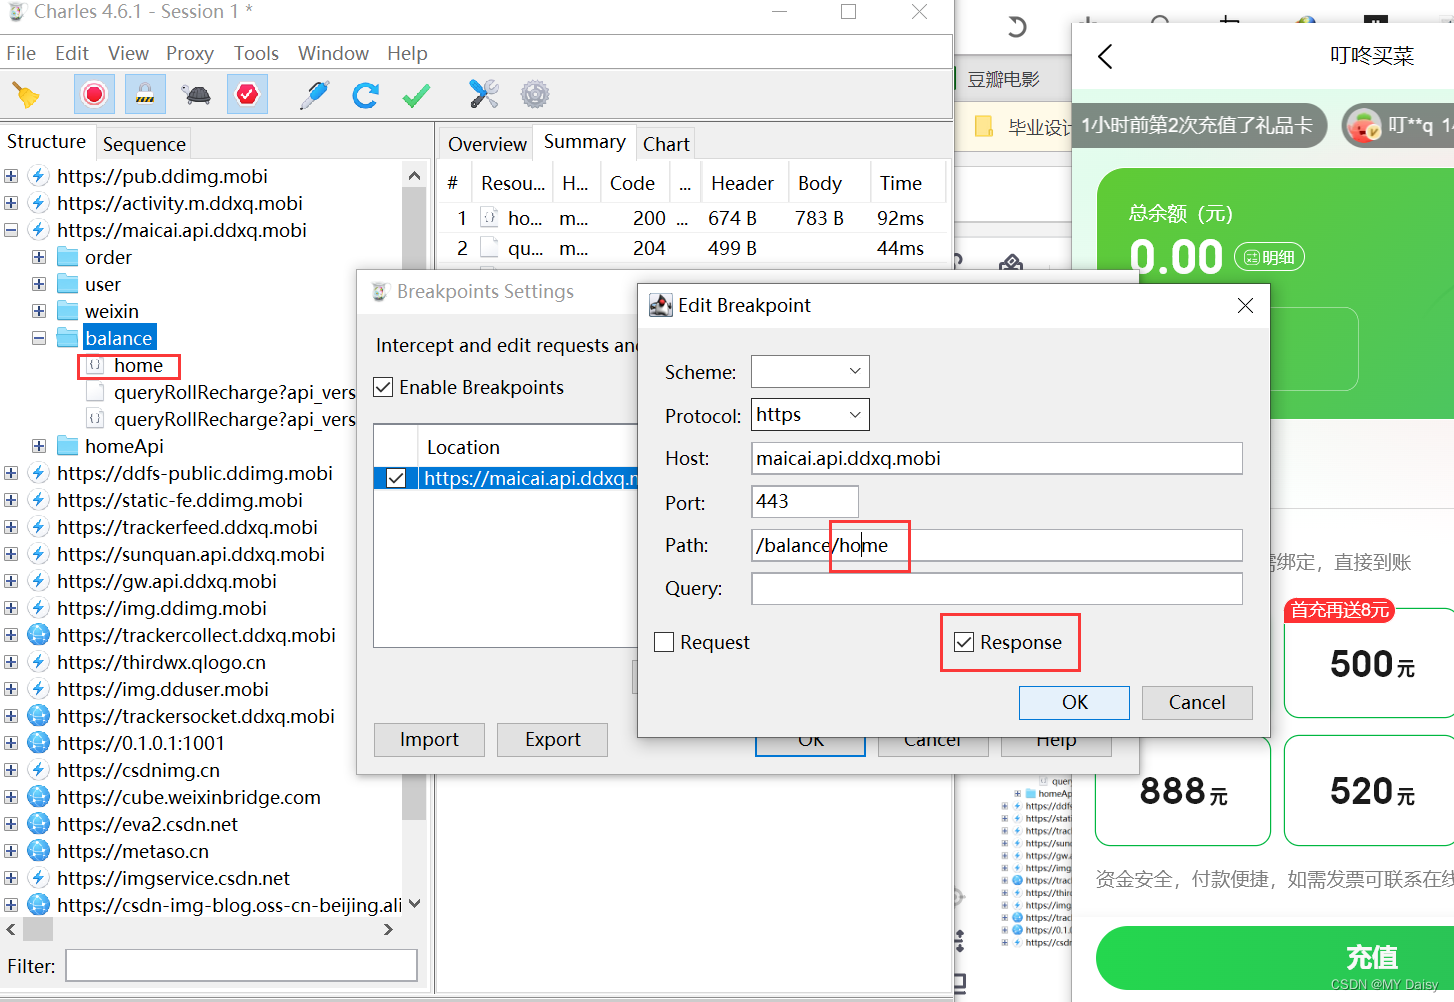Open the Proxy menu
Screen dimensions: 1454x1002
(190, 53)
